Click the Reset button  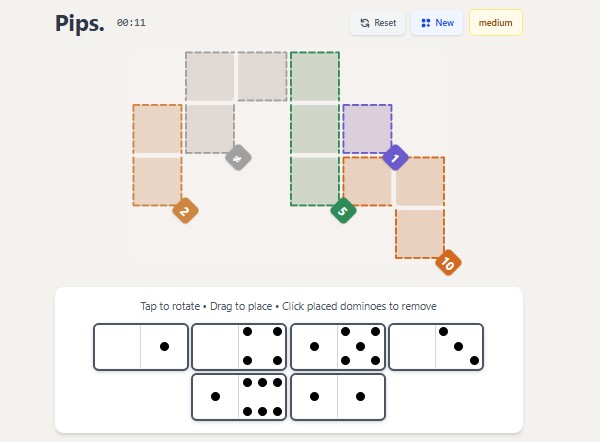[x=377, y=22]
